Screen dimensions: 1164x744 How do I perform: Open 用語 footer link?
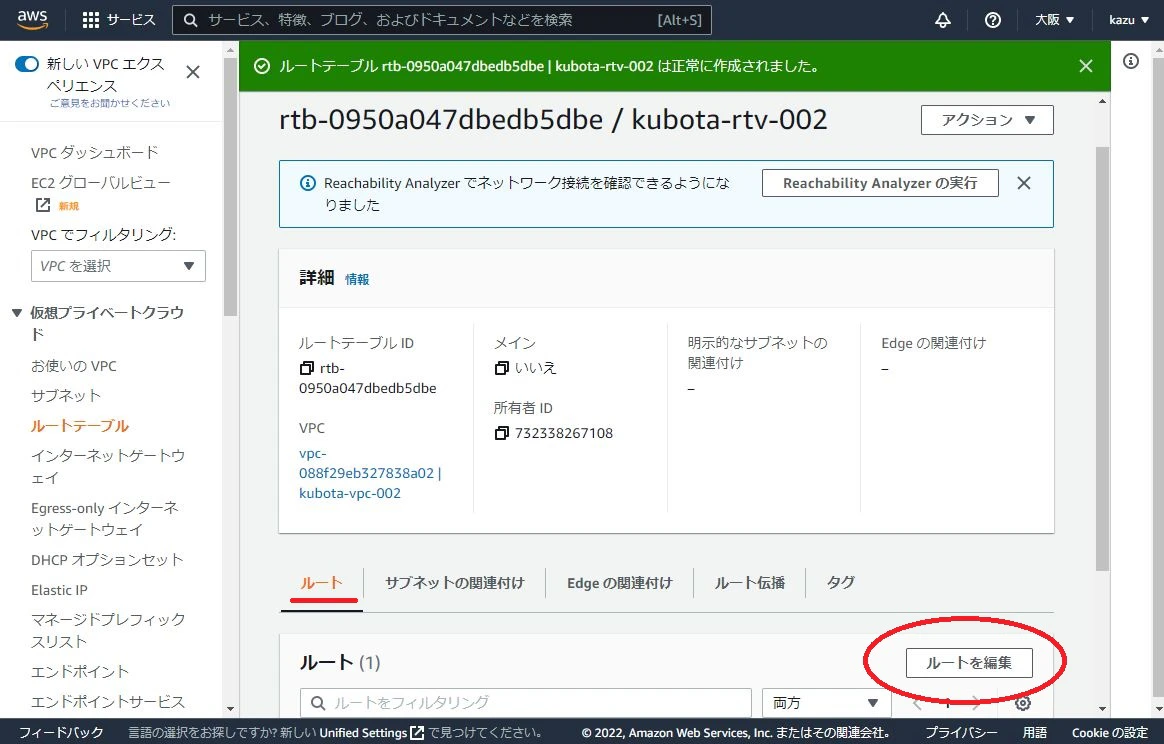[1034, 732]
